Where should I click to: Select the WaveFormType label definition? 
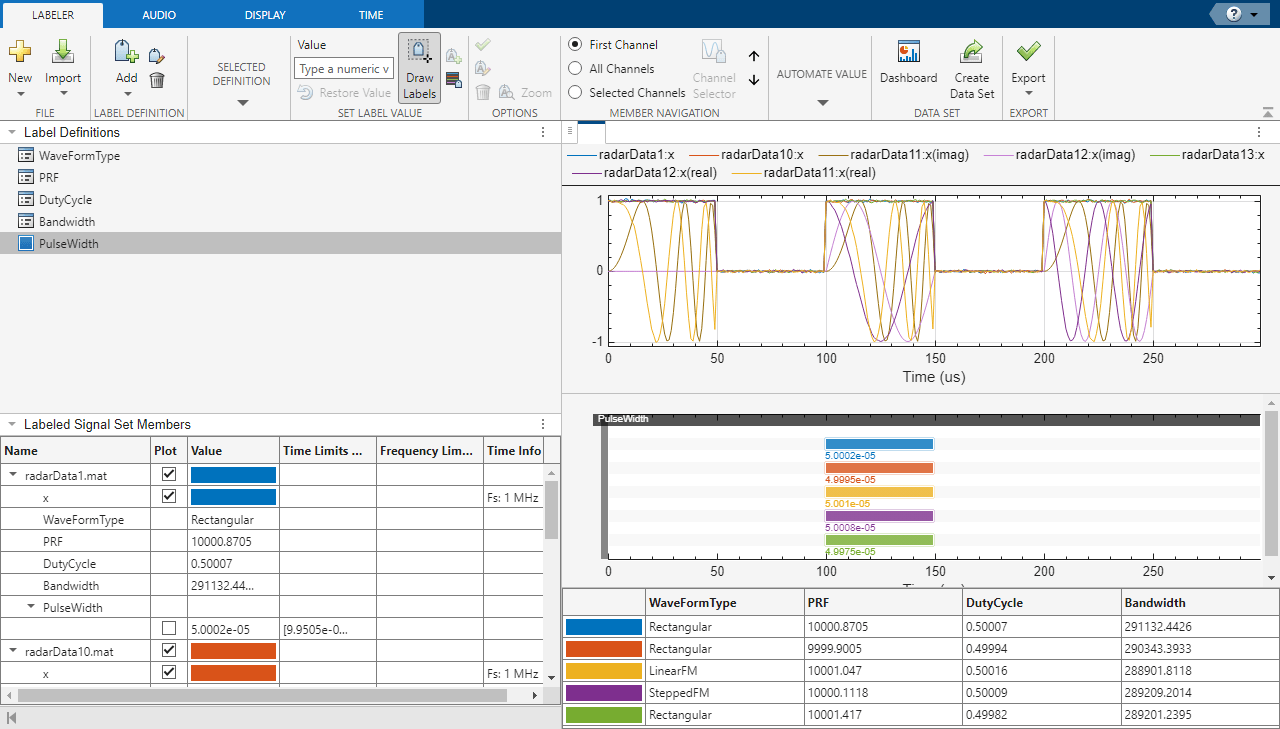point(80,156)
